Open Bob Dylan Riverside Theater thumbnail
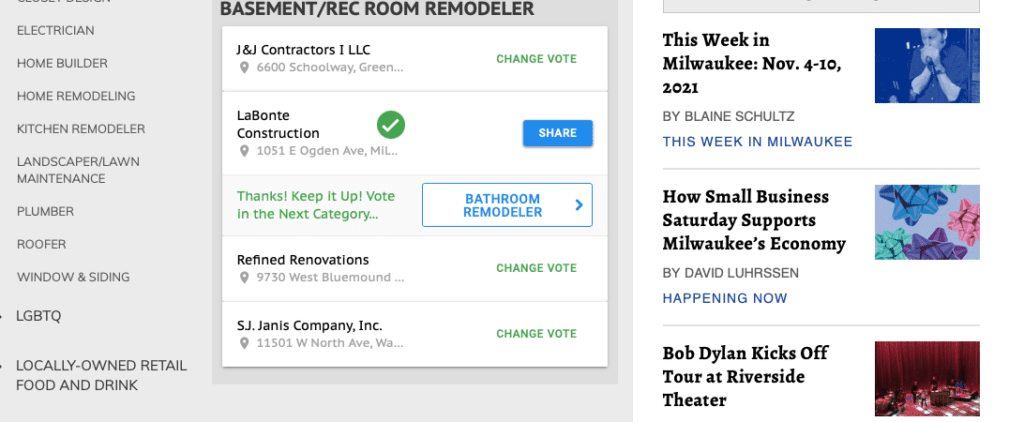The image size is (1024, 422). coord(927,379)
